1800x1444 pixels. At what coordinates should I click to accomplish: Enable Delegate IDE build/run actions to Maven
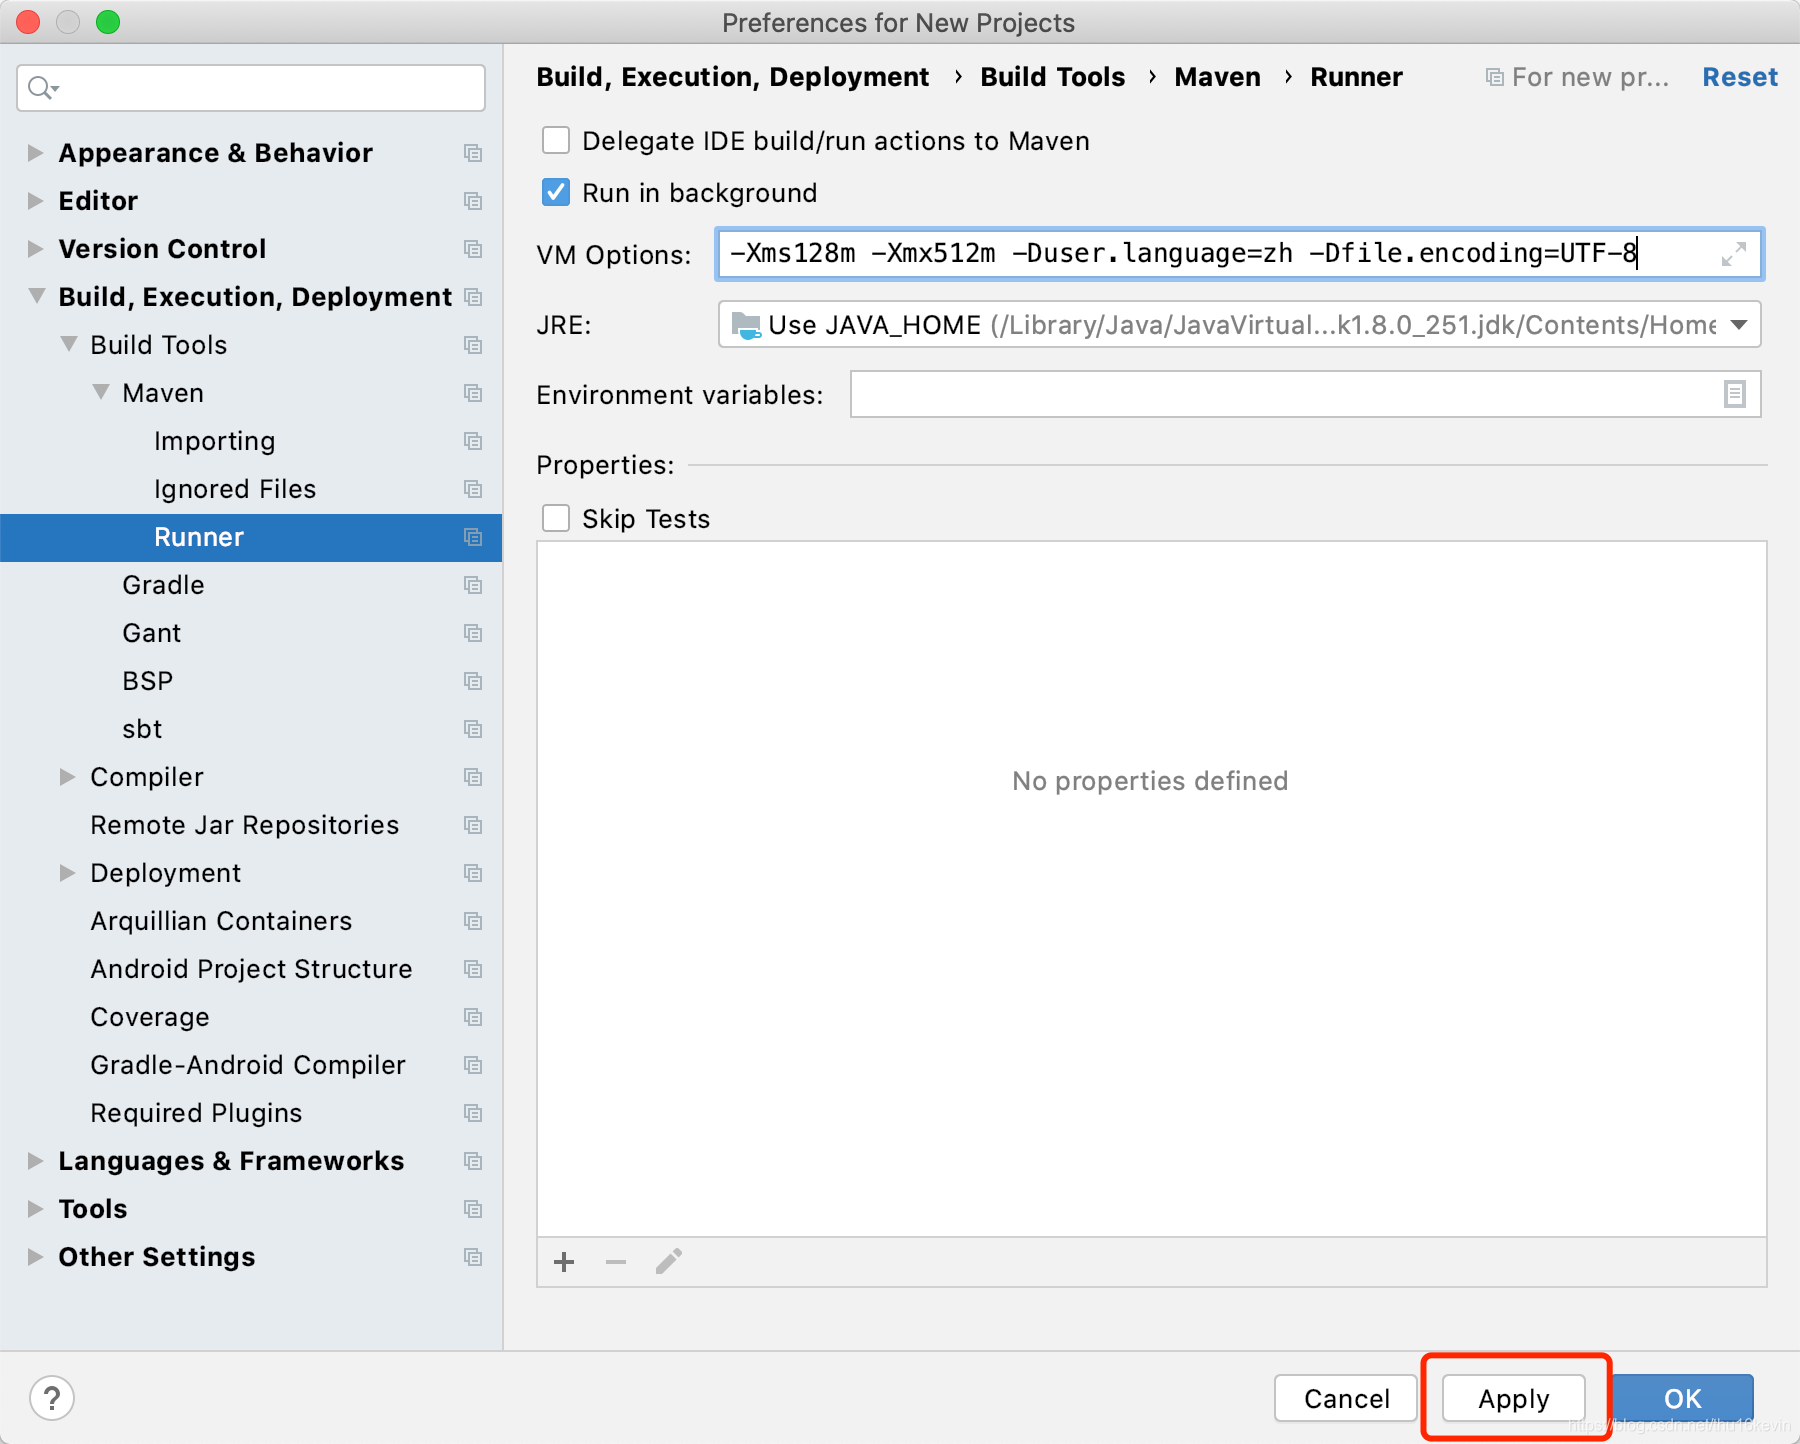click(556, 140)
